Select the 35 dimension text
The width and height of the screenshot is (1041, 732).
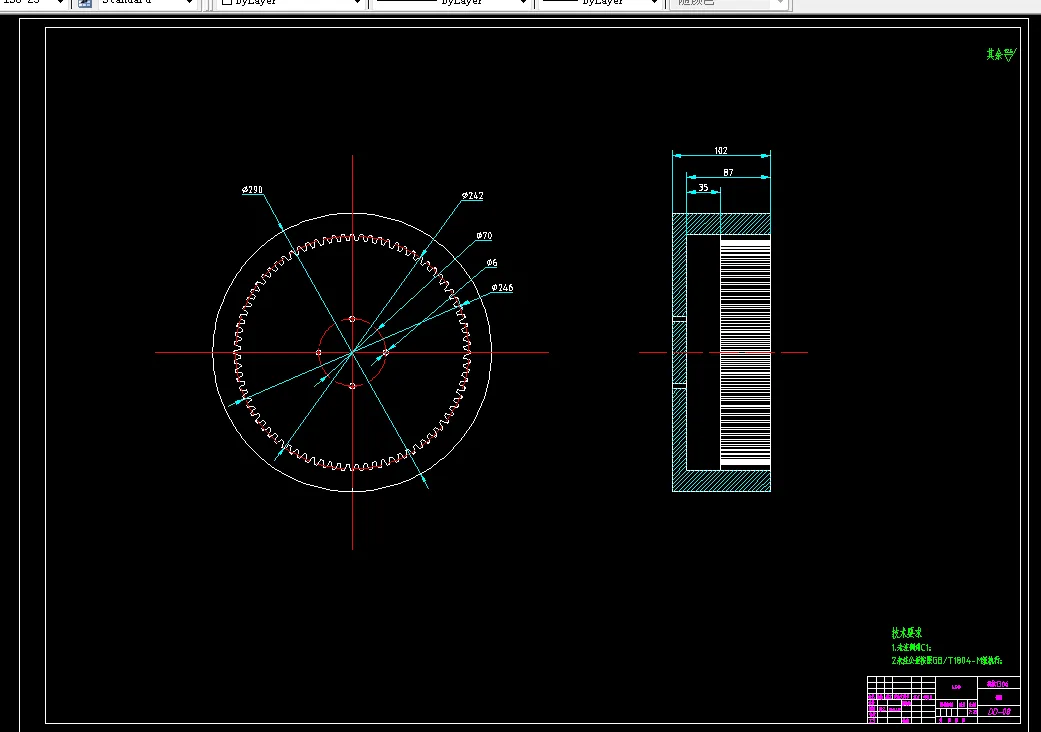tap(703, 188)
